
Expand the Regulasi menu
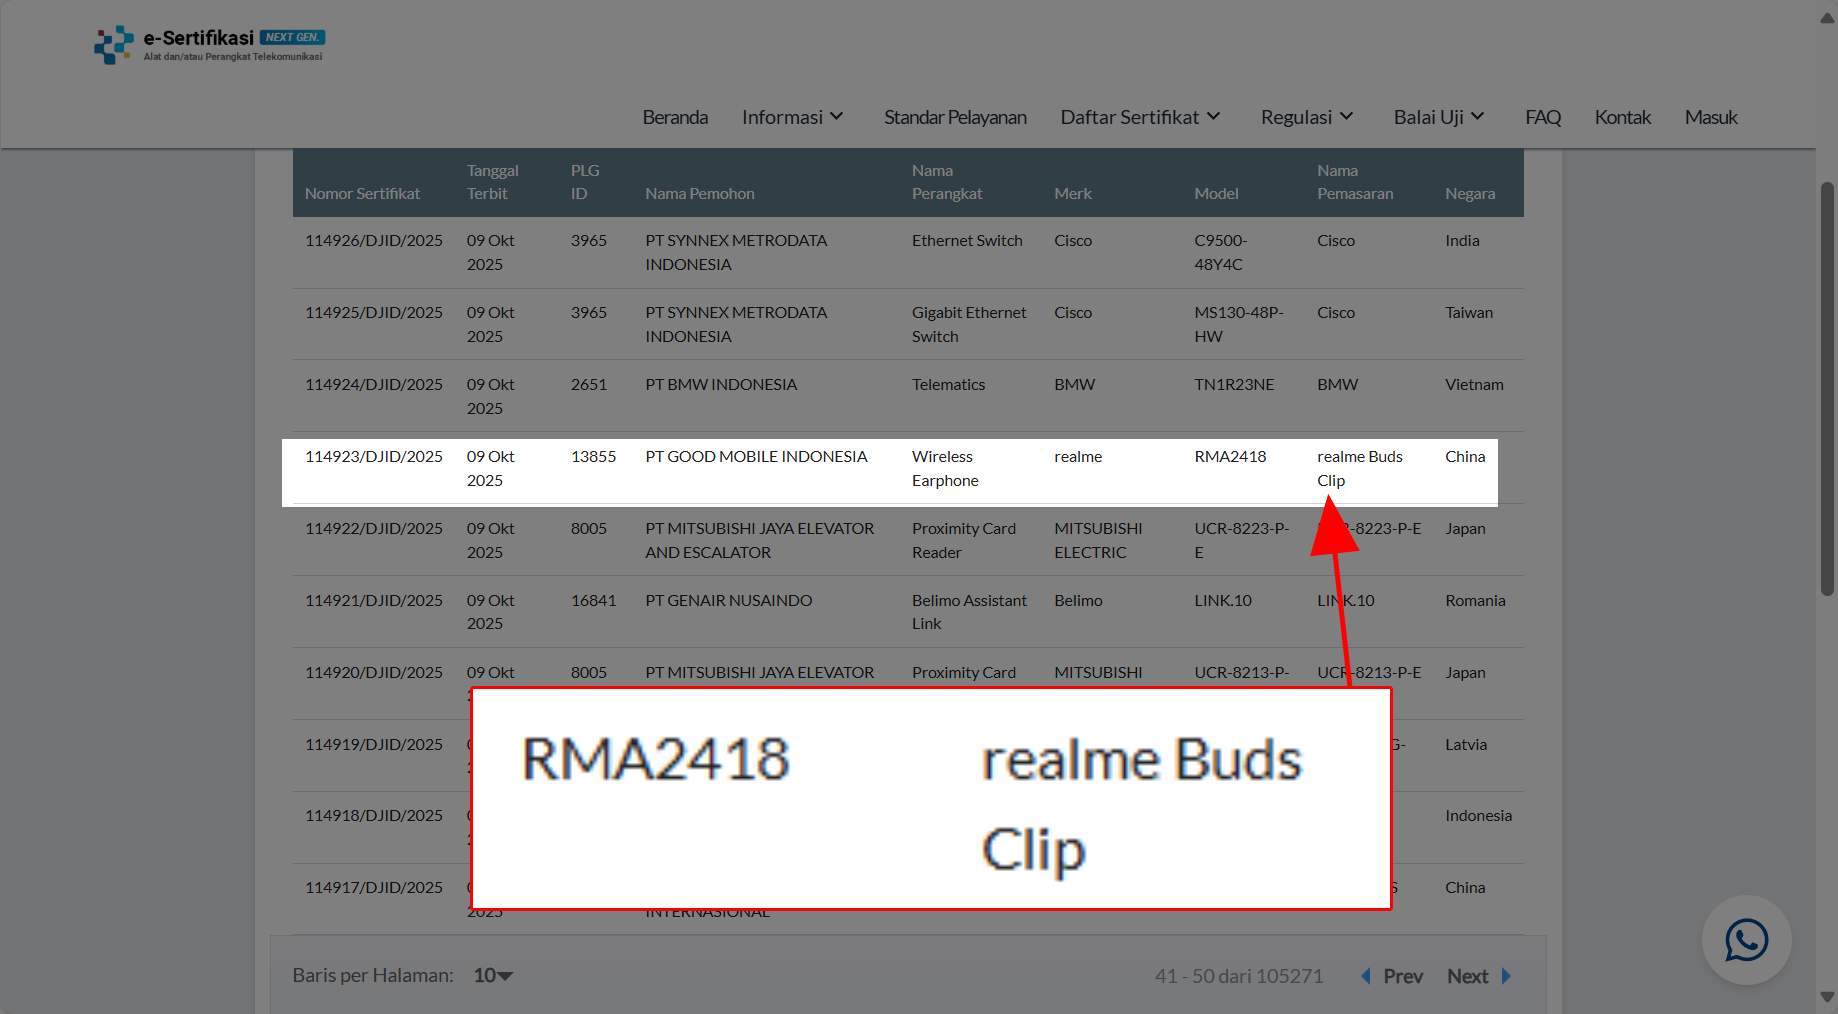coord(1307,117)
